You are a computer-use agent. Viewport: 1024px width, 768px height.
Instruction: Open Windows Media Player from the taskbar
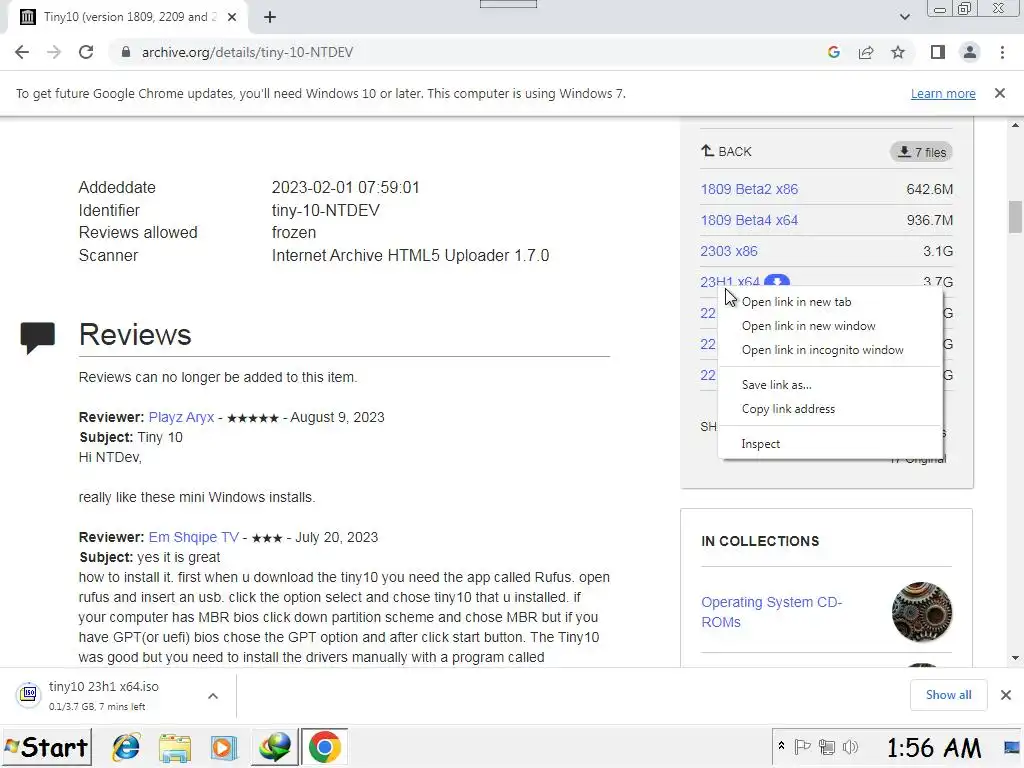pos(223,748)
